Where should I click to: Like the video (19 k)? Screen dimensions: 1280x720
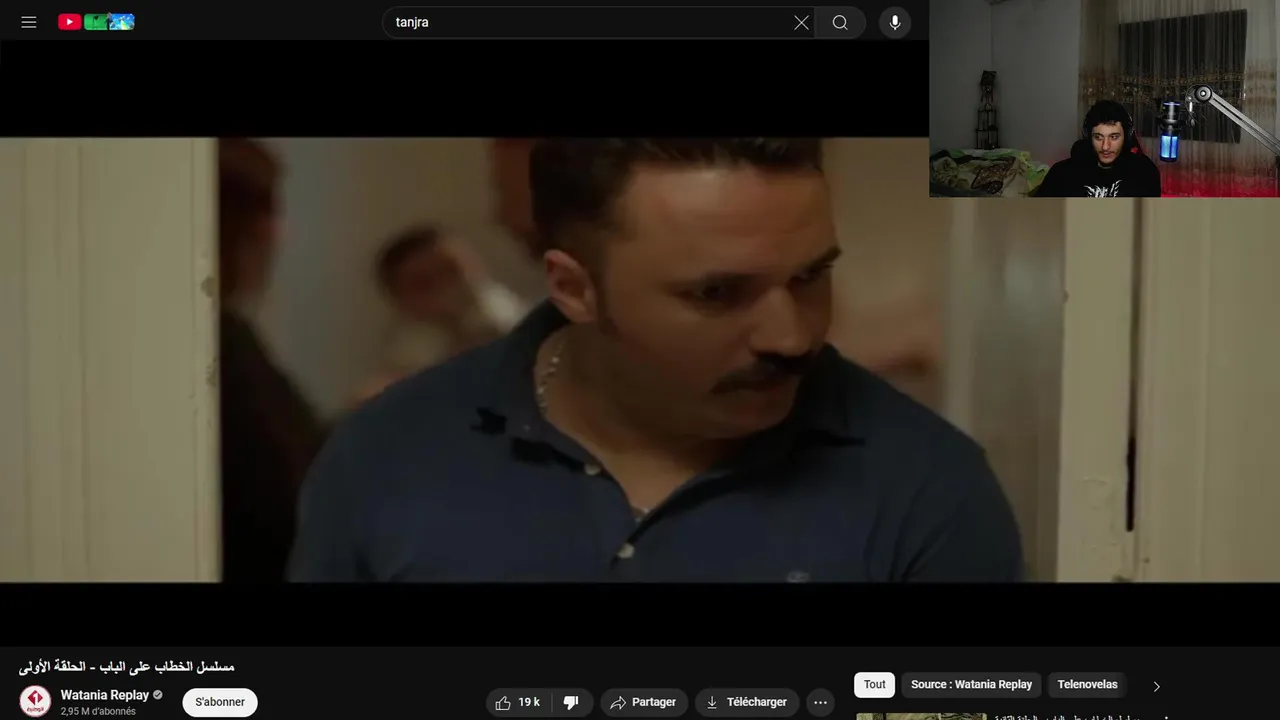coord(518,702)
